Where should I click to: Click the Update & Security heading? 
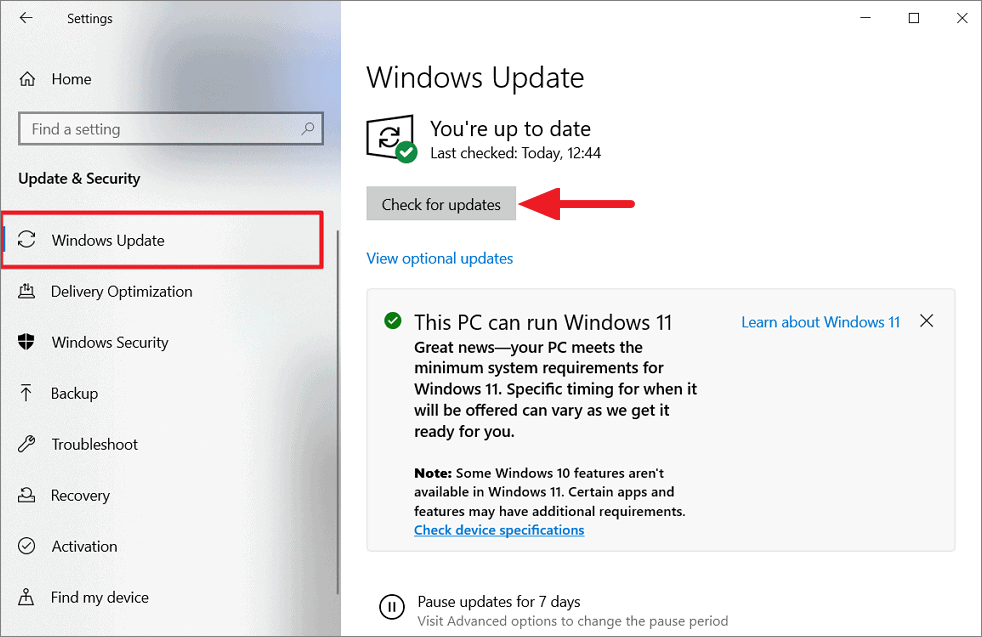tap(79, 179)
